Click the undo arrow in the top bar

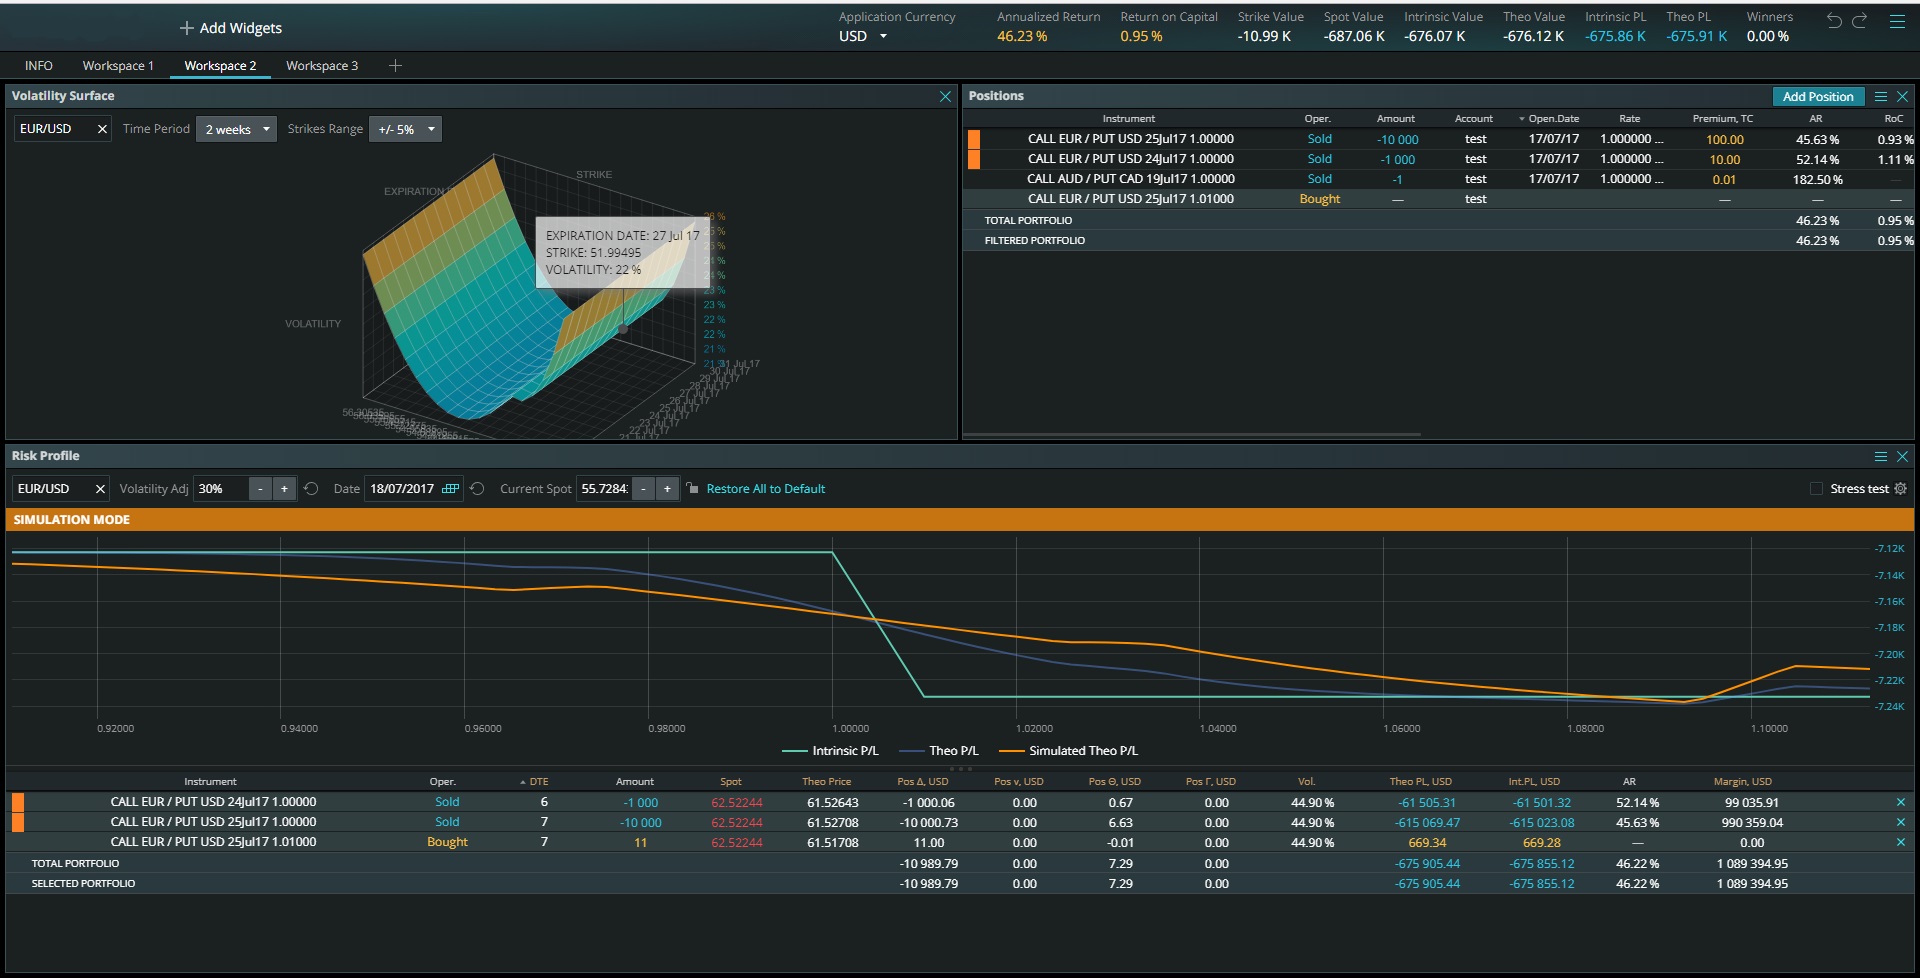click(x=1833, y=20)
